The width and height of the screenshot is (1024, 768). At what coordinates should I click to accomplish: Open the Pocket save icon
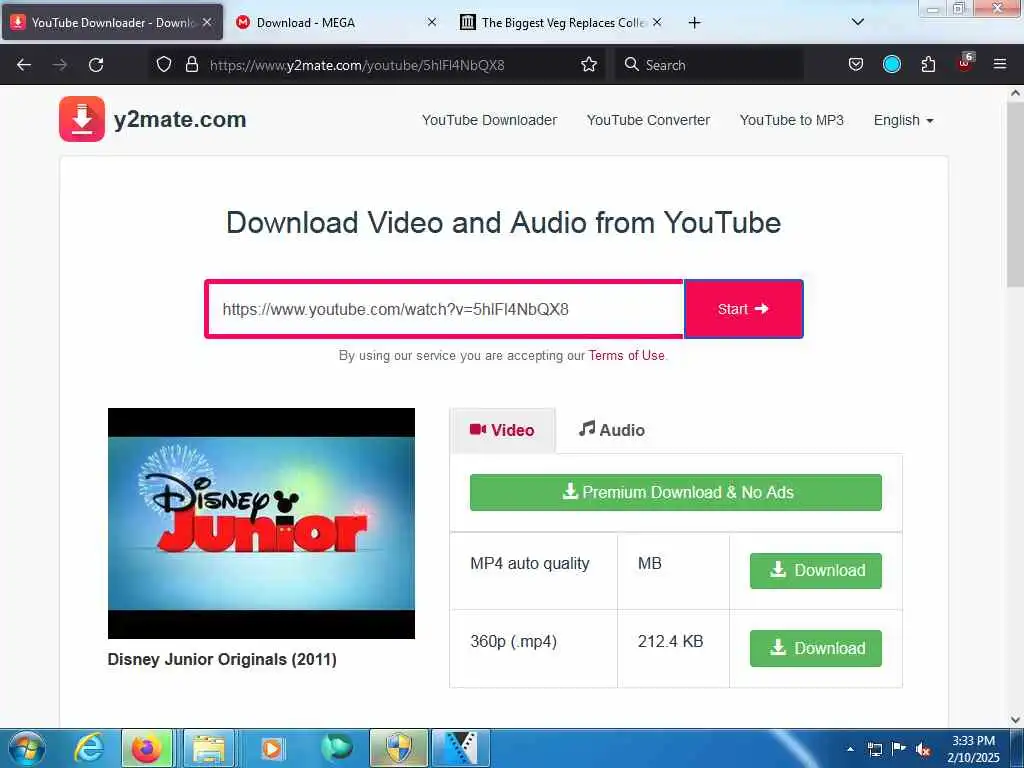(x=856, y=65)
